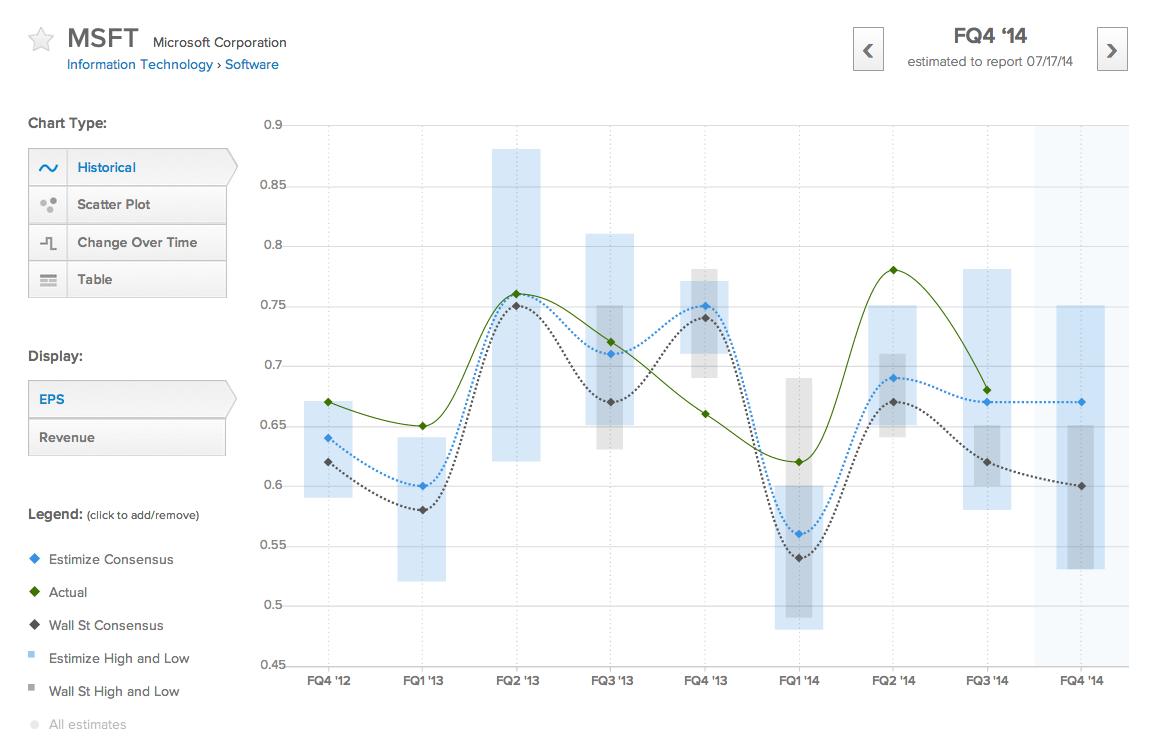Click the FQ4 '13 axis label
Screen dimensions: 1159x739
[x=705, y=681]
